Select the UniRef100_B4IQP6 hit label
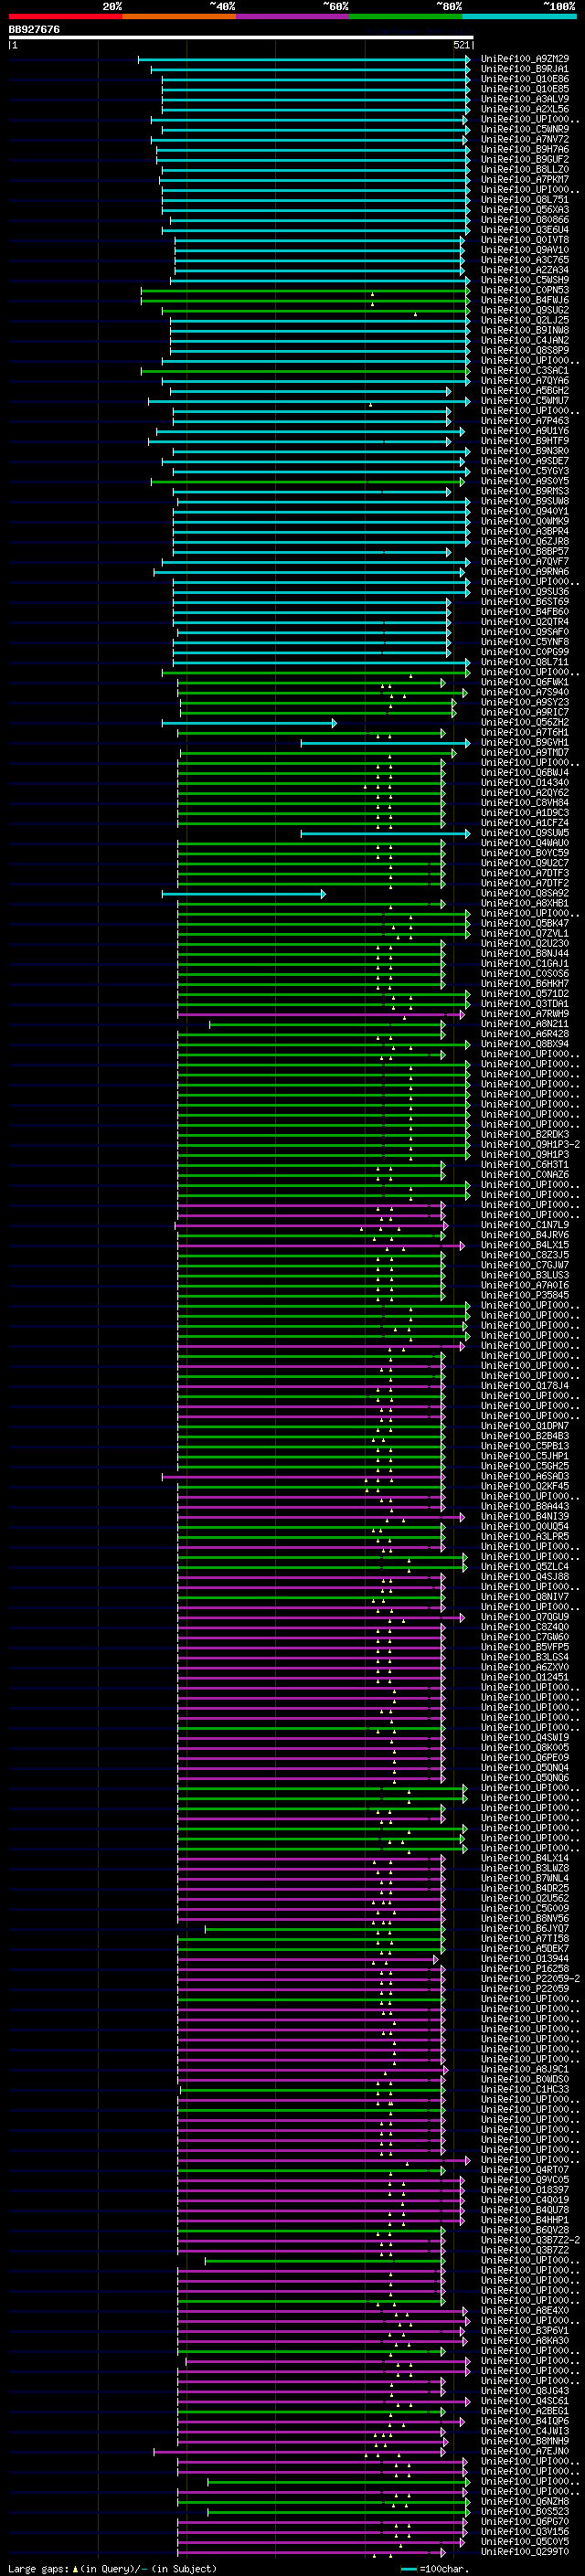585x2576 pixels. [525, 2420]
